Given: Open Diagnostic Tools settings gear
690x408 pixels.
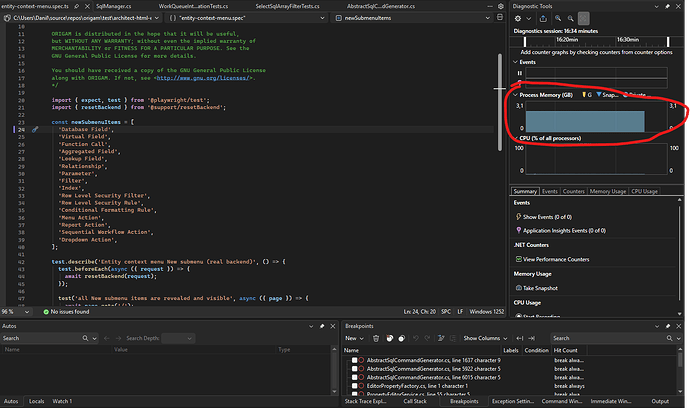Looking at the screenshot, I should pos(518,18).
